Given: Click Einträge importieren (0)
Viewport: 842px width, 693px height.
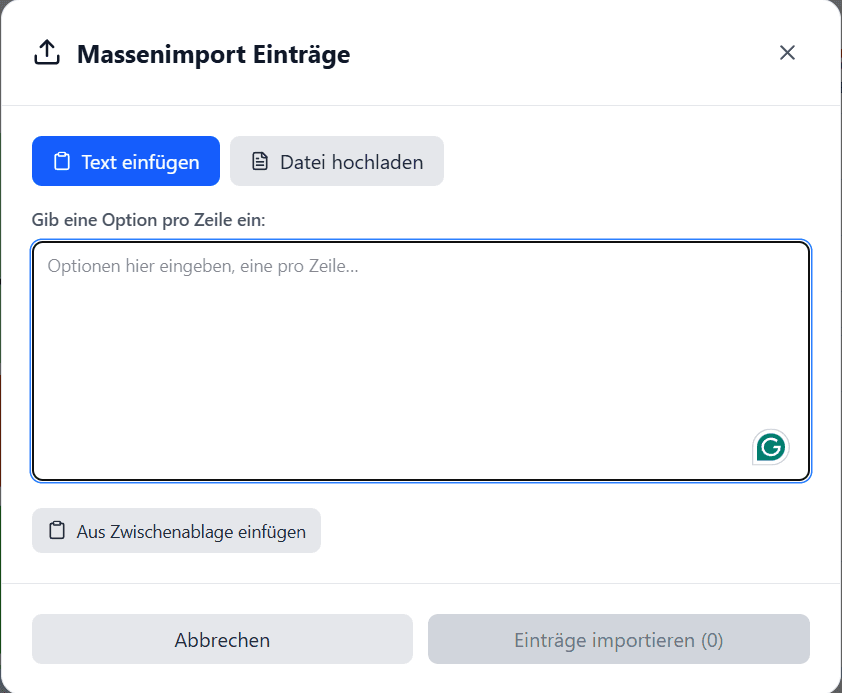Looking at the screenshot, I should [x=618, y=639].
